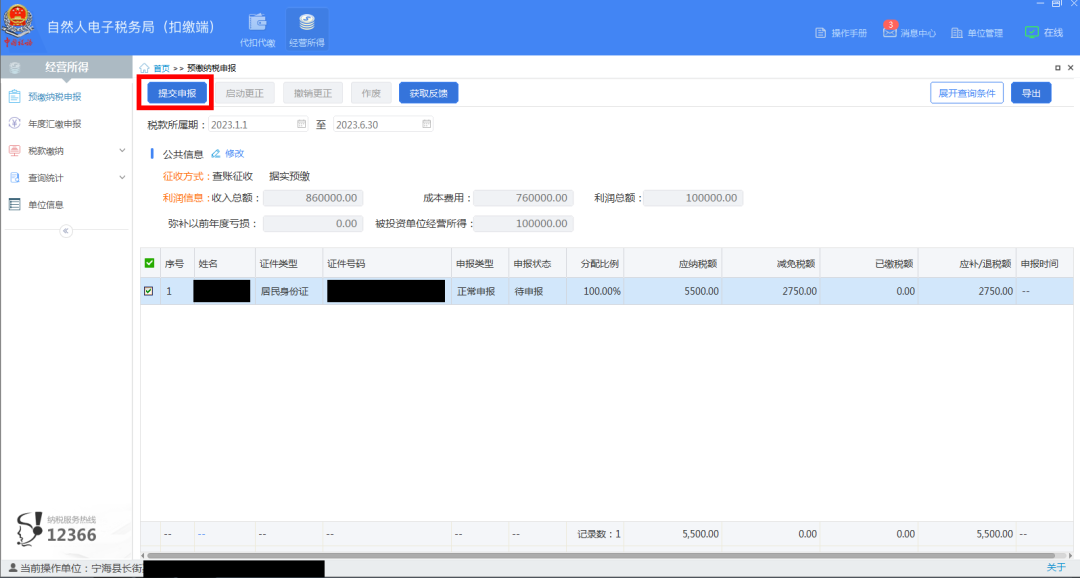This screenshot has width=1080, height=578.
Task: Toggle the select-all checkbox in table header
Action: tap(149, 263)
